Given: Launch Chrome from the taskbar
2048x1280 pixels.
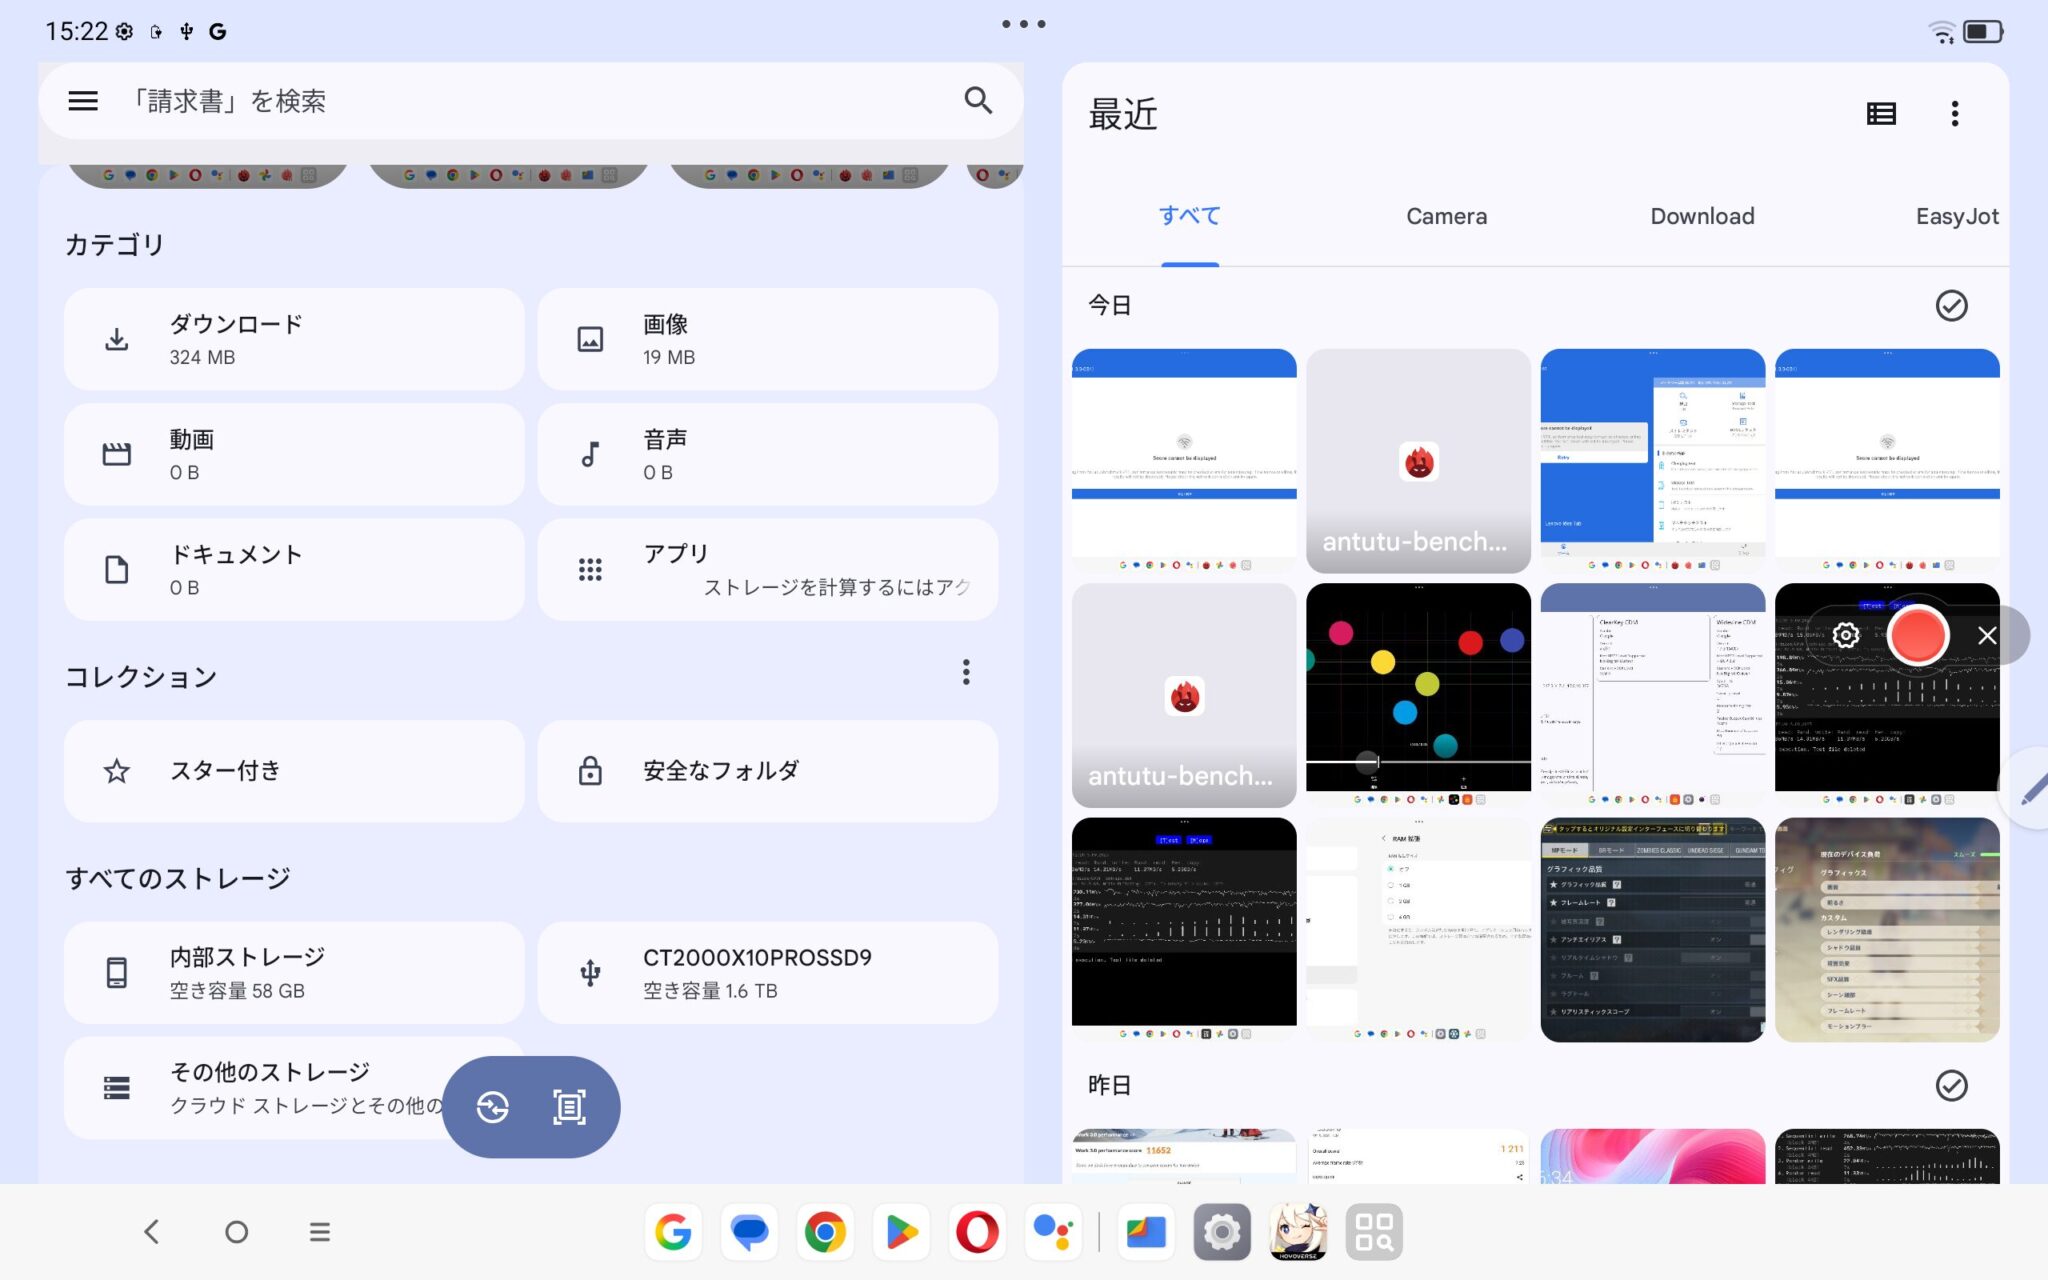Looking at the screenshot, I should pyautogui.click(x=825, y=1232).
